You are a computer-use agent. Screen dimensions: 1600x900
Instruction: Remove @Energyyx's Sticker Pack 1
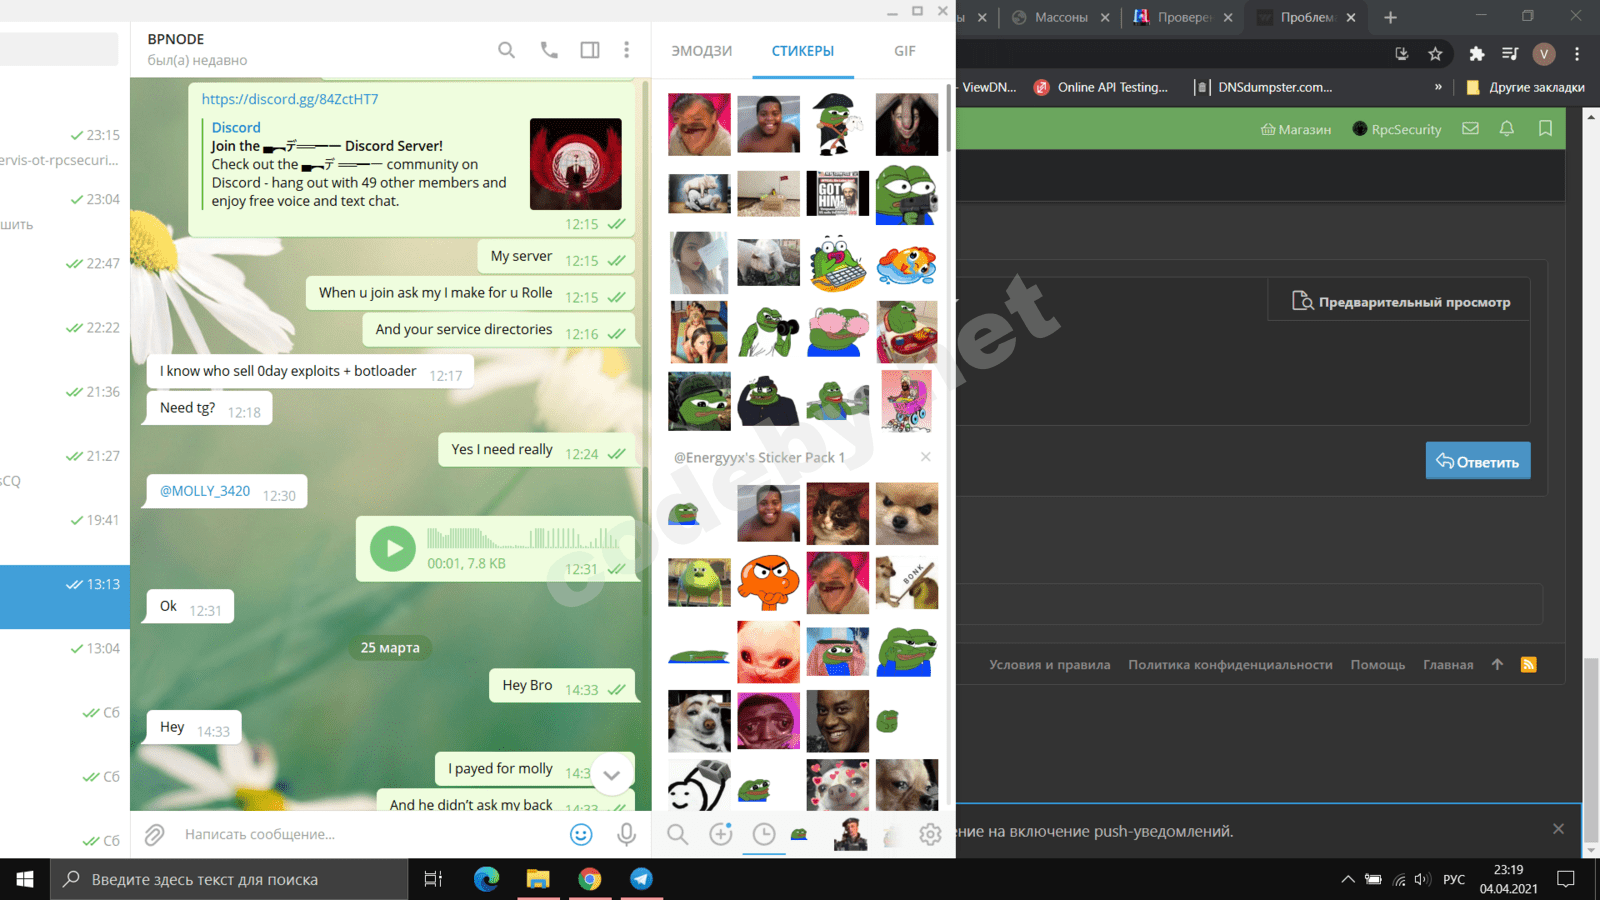926,457
